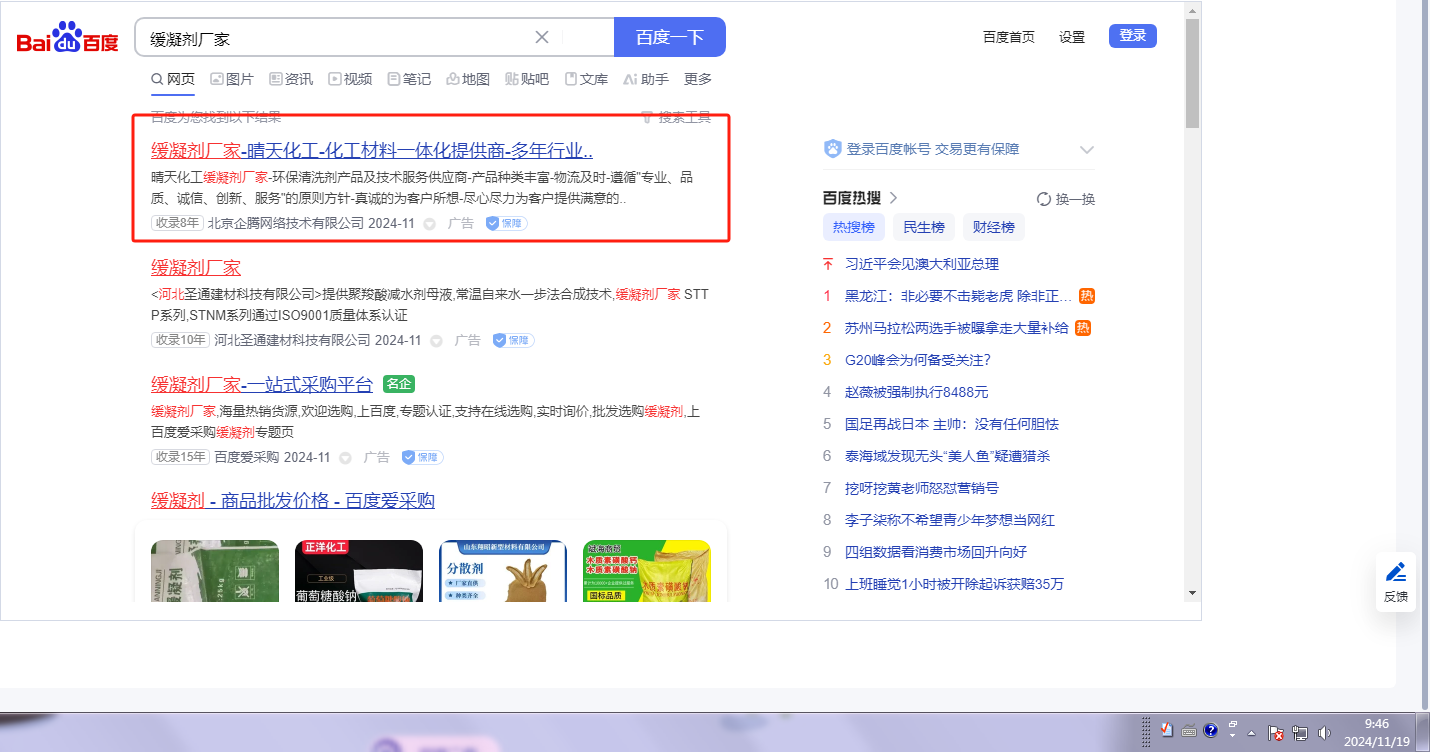The image size is (1430, 752).
Task: Open result titled 缓凝剂厂家-晴天化工
Action: (372, 151)
